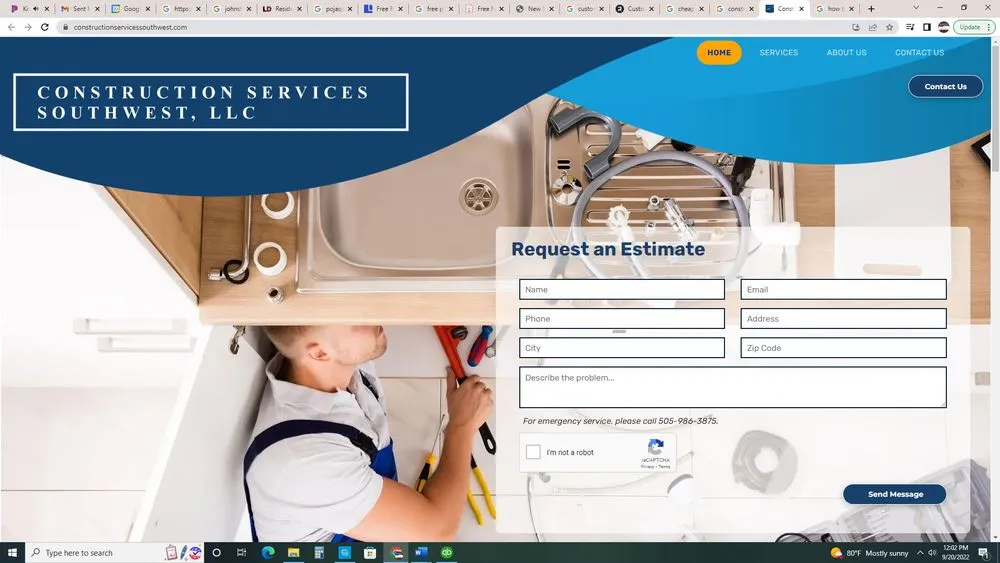This screenshot has height=563, width=1000.
Task: Open Microsoft Edge from the taskbar
Action: tap(268, 552)
